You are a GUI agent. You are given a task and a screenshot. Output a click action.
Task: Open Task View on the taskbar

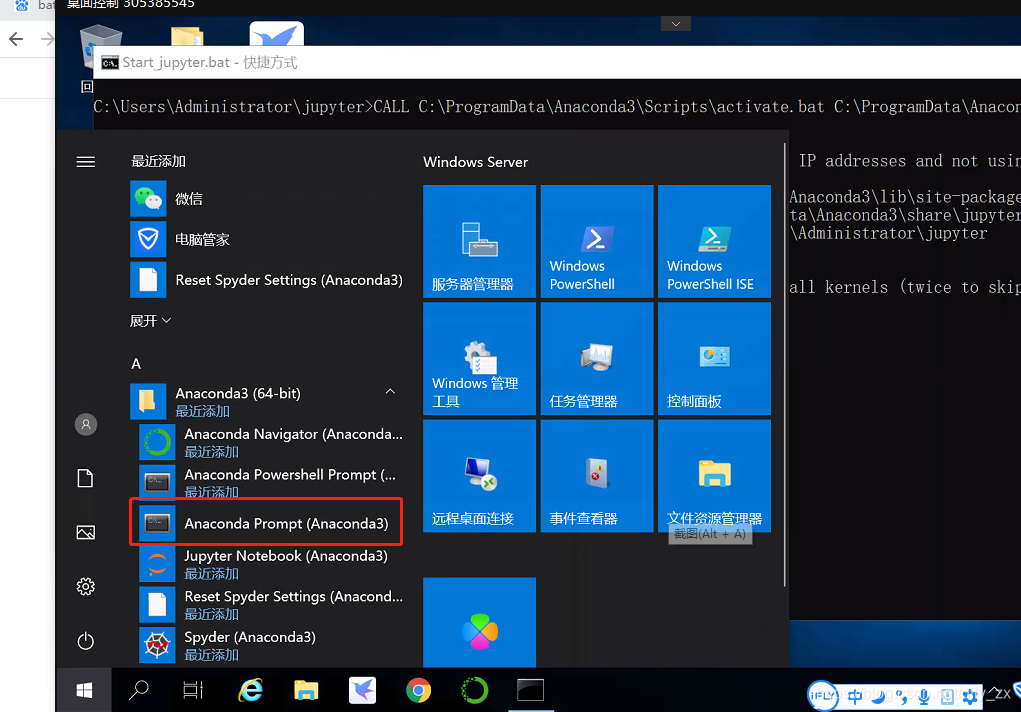pyautogui.click(x=193, y=690)
